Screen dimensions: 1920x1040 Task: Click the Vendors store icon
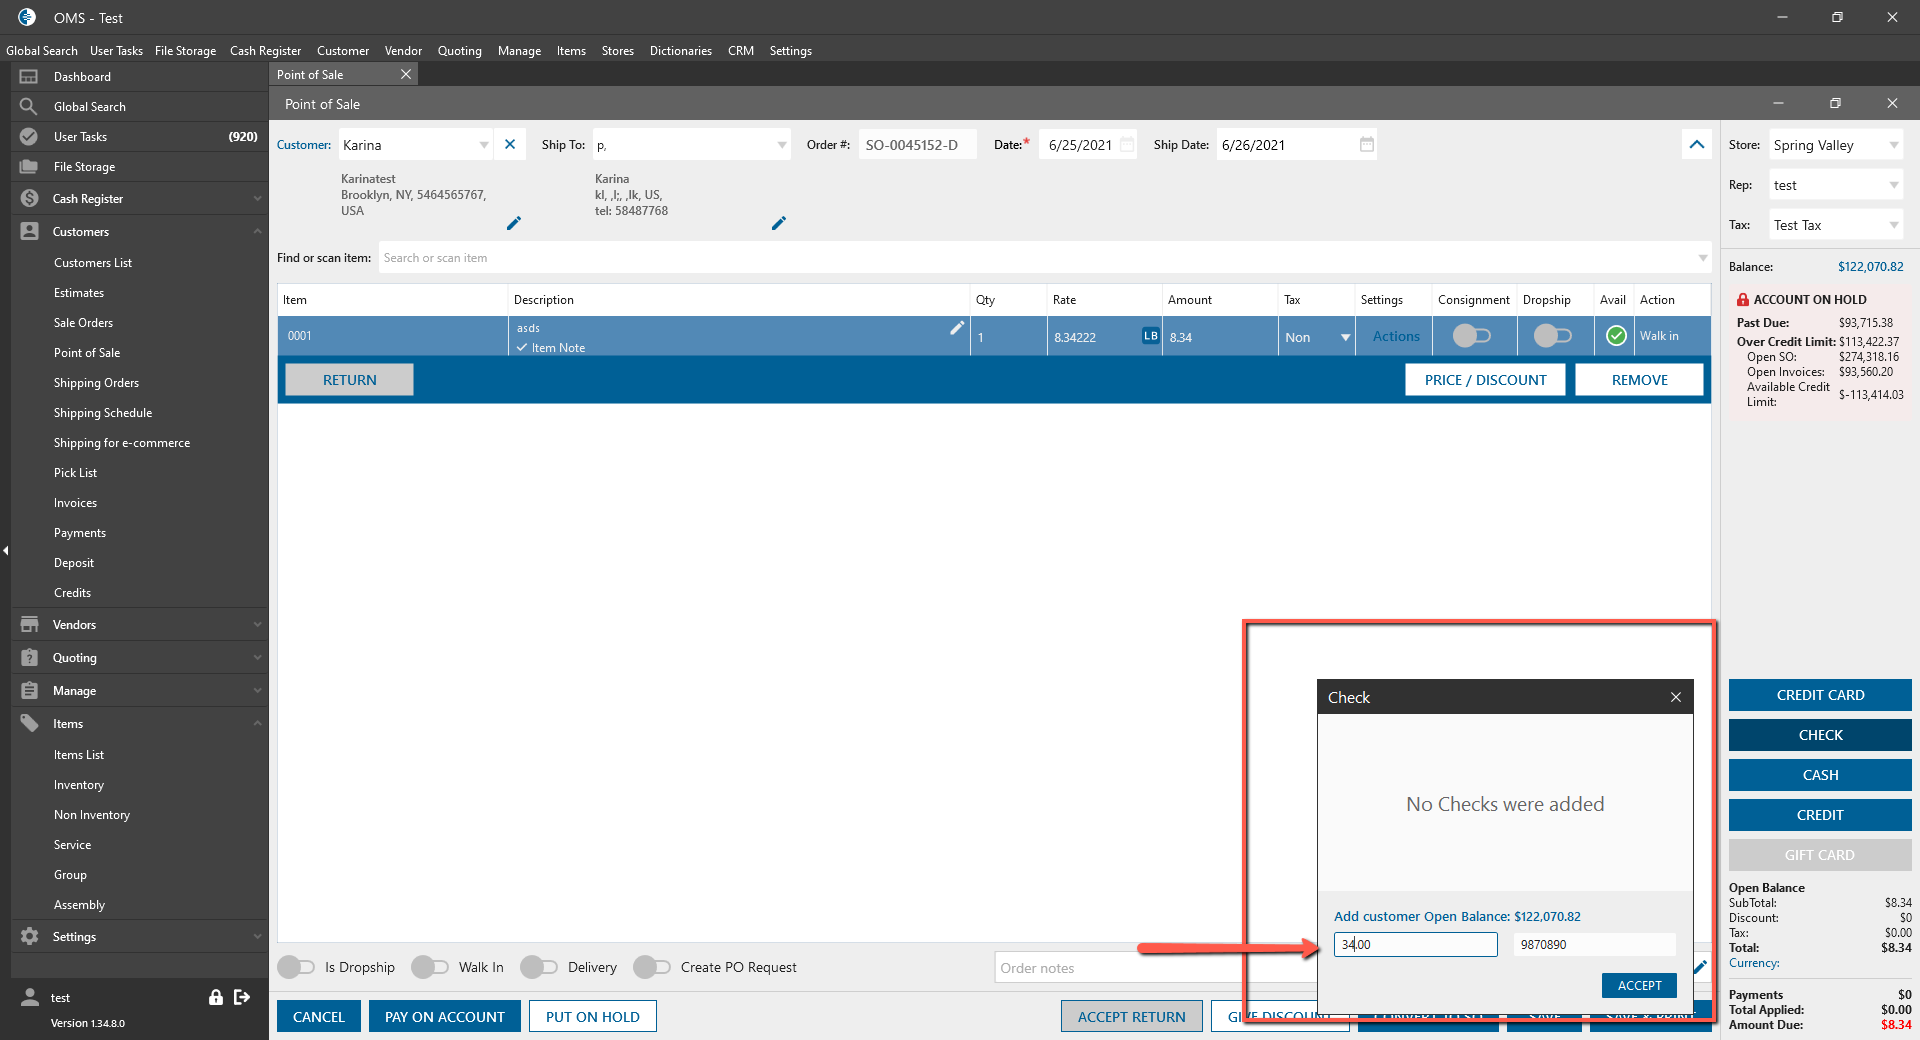(29, 624)
